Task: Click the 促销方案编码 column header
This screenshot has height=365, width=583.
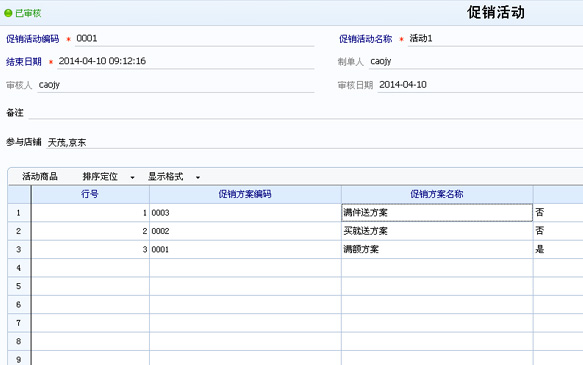Action: [x=245, y=194]
